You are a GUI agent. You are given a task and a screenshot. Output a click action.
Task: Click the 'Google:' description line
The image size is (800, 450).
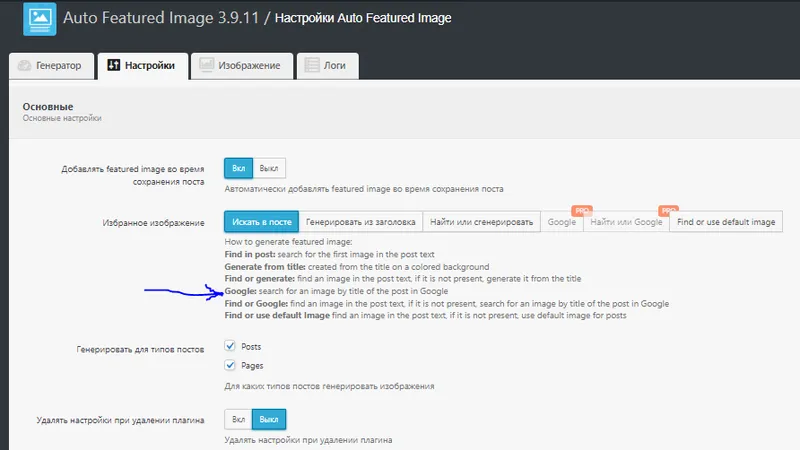pyautogui.click(x=336, y=291)
